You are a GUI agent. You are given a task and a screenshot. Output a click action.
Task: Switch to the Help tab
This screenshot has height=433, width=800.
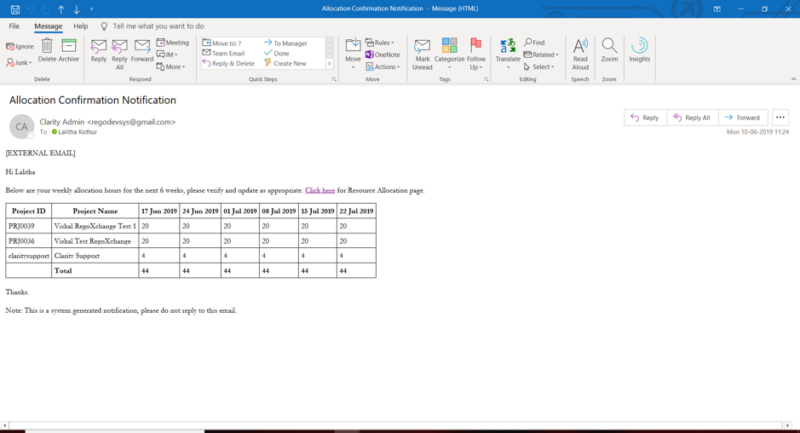tap(81, 26)
